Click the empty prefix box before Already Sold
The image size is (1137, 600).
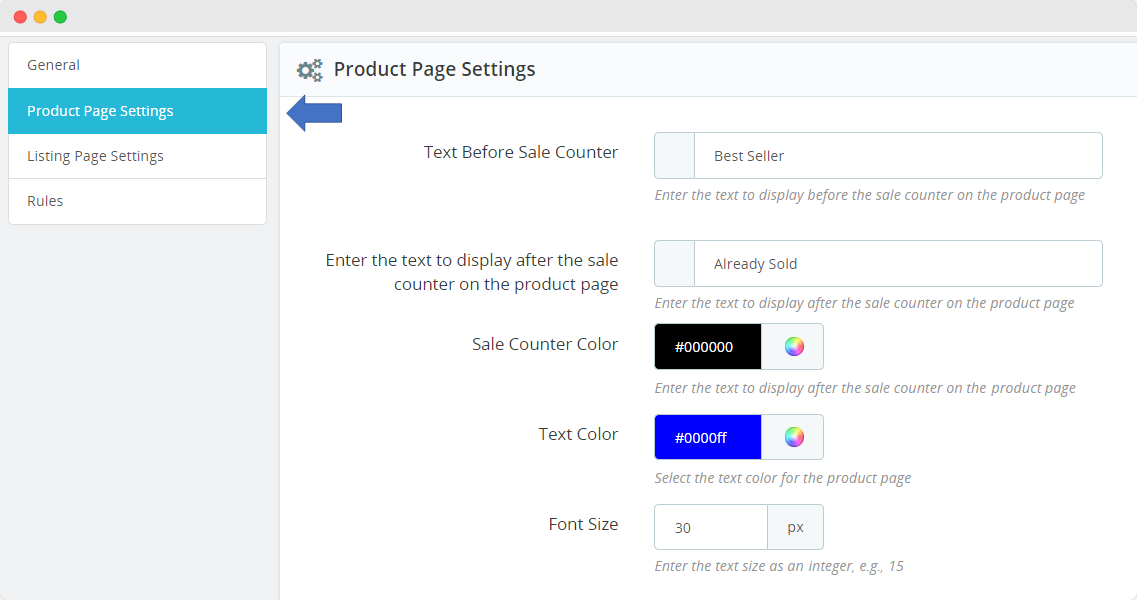(674, 264)
